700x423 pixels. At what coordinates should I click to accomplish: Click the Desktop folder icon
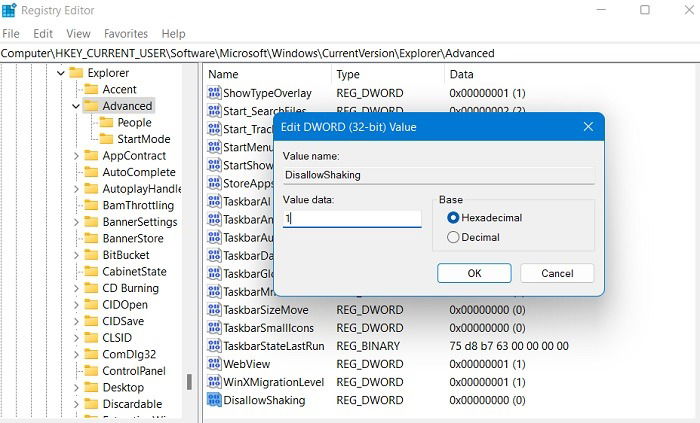[x=91, y=387]
